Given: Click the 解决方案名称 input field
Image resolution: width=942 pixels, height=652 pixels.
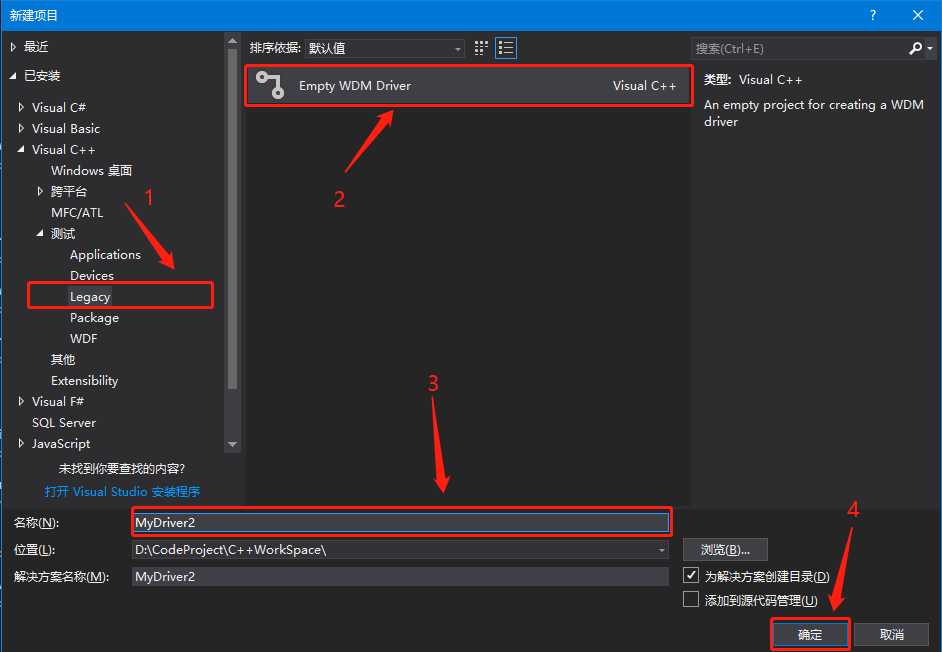Looking at the screenshot, I should pyautogui.click(x=400, y=576).
